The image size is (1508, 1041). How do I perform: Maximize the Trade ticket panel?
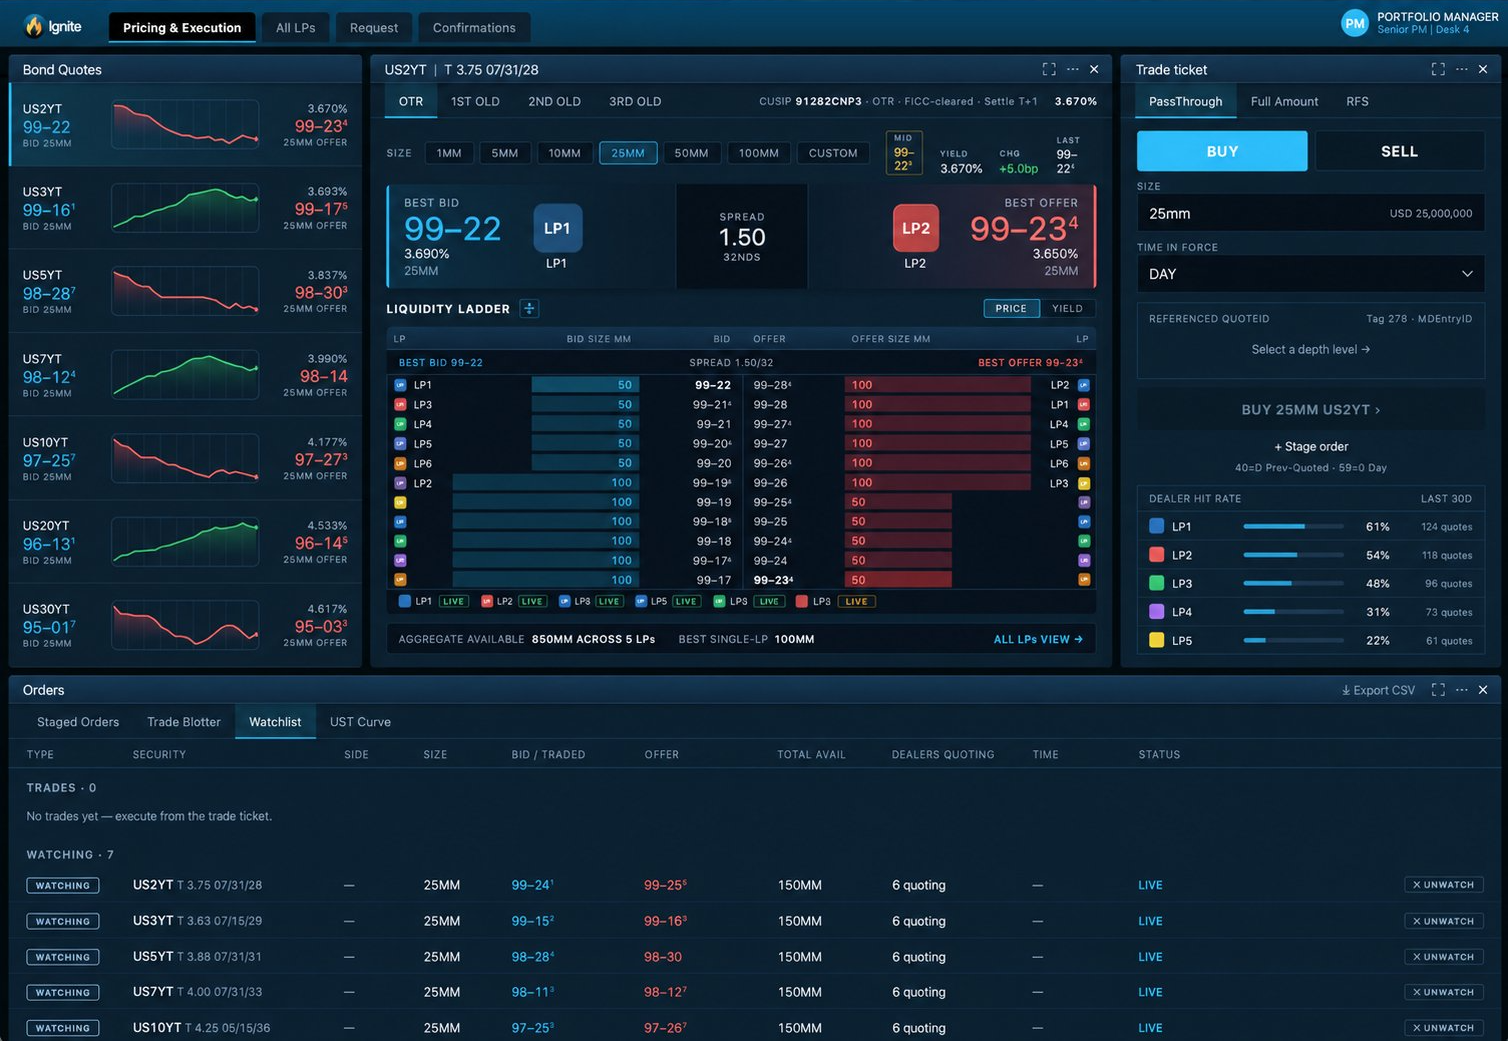(x=1438, y=69)
